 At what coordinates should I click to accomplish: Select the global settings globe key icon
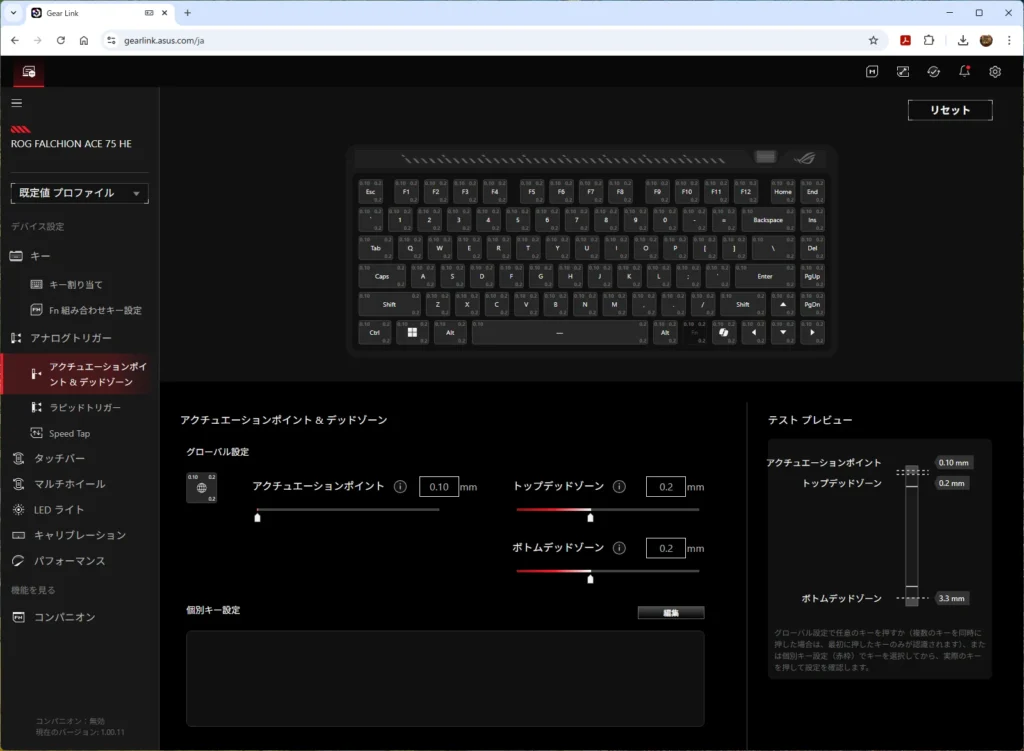coord(202,487)
